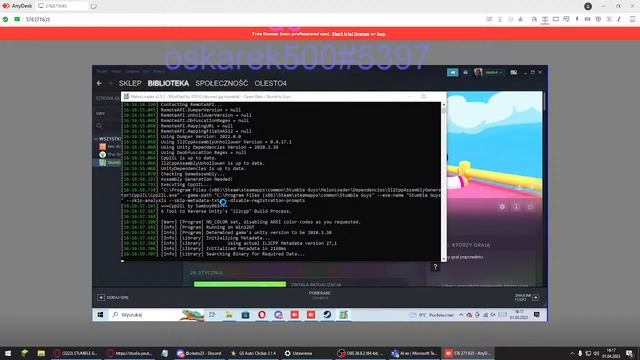Open the SPOŁECZNOŚĆ tab in Steam

222,83
